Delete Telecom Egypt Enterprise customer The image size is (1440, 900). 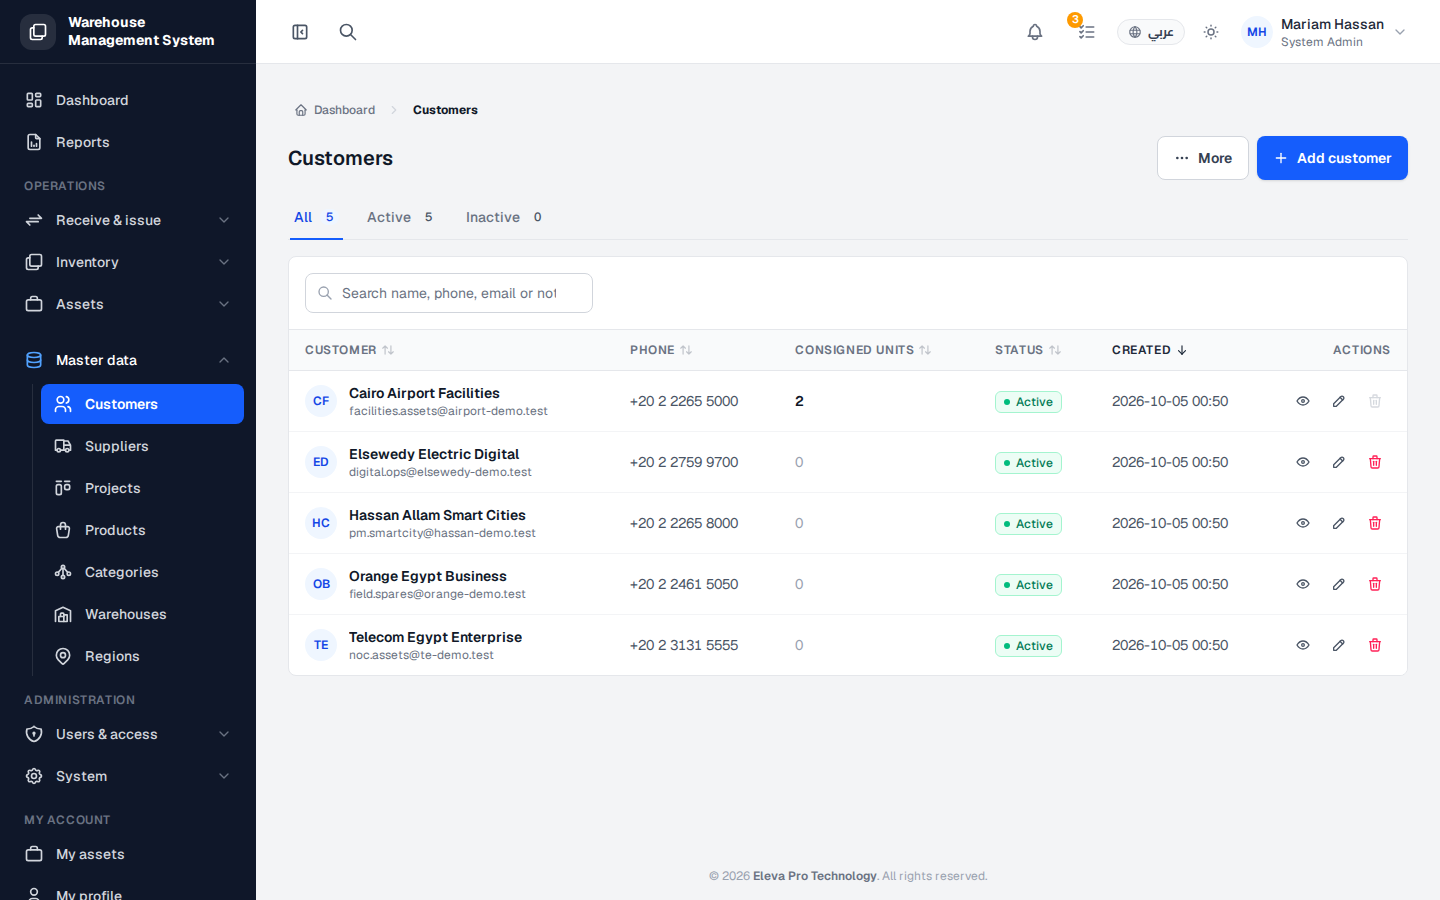click(x=1375, y=645)
